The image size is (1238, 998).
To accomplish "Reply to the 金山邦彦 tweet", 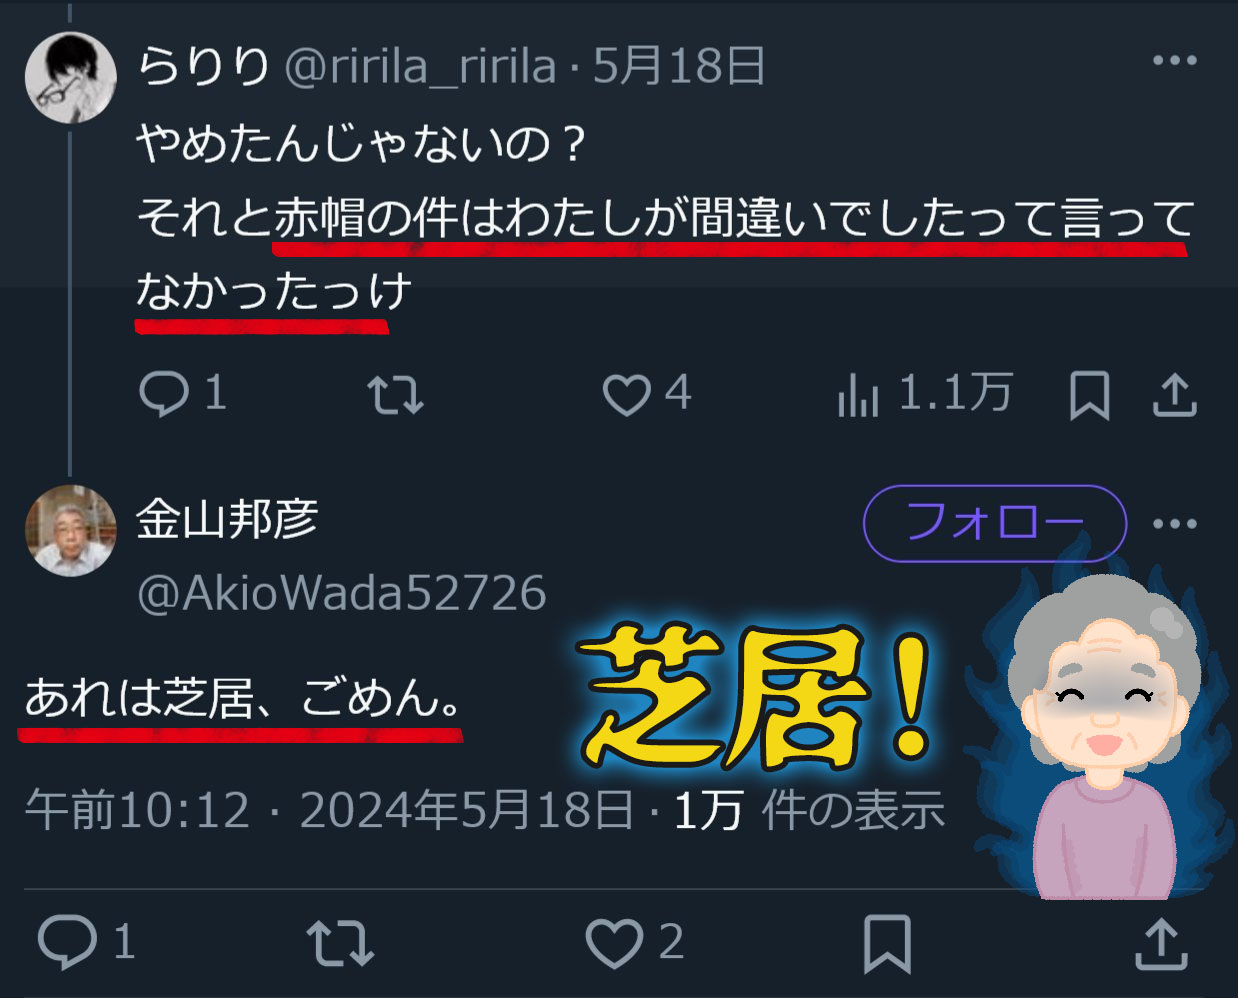I will pos(67,942).
